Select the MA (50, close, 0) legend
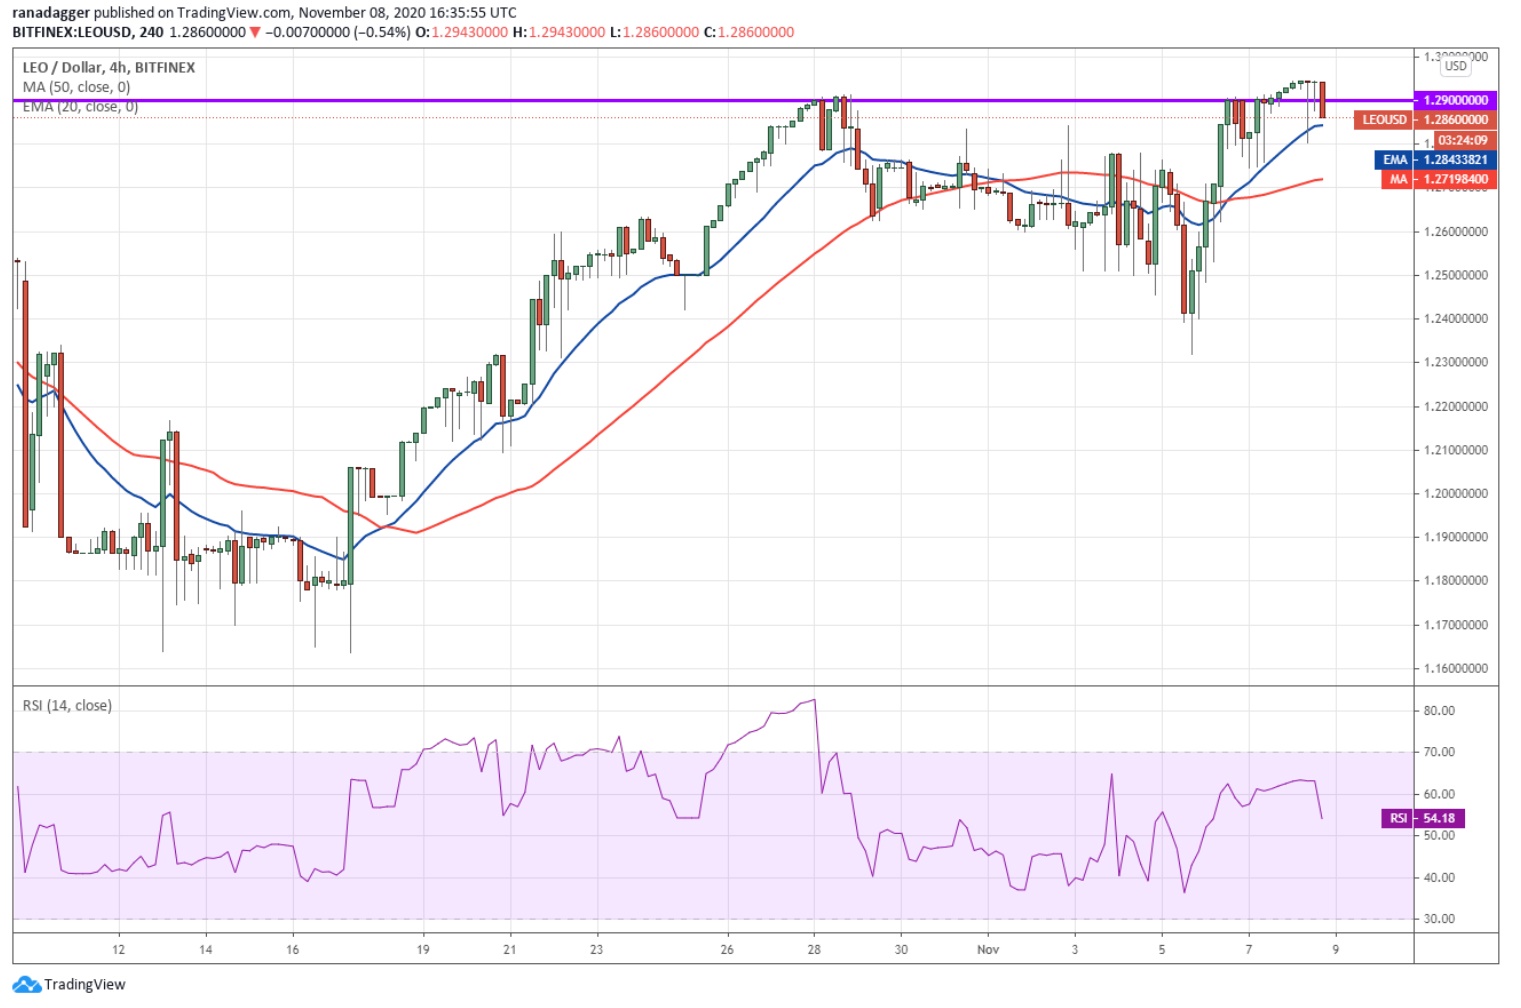 pos(76,87)
